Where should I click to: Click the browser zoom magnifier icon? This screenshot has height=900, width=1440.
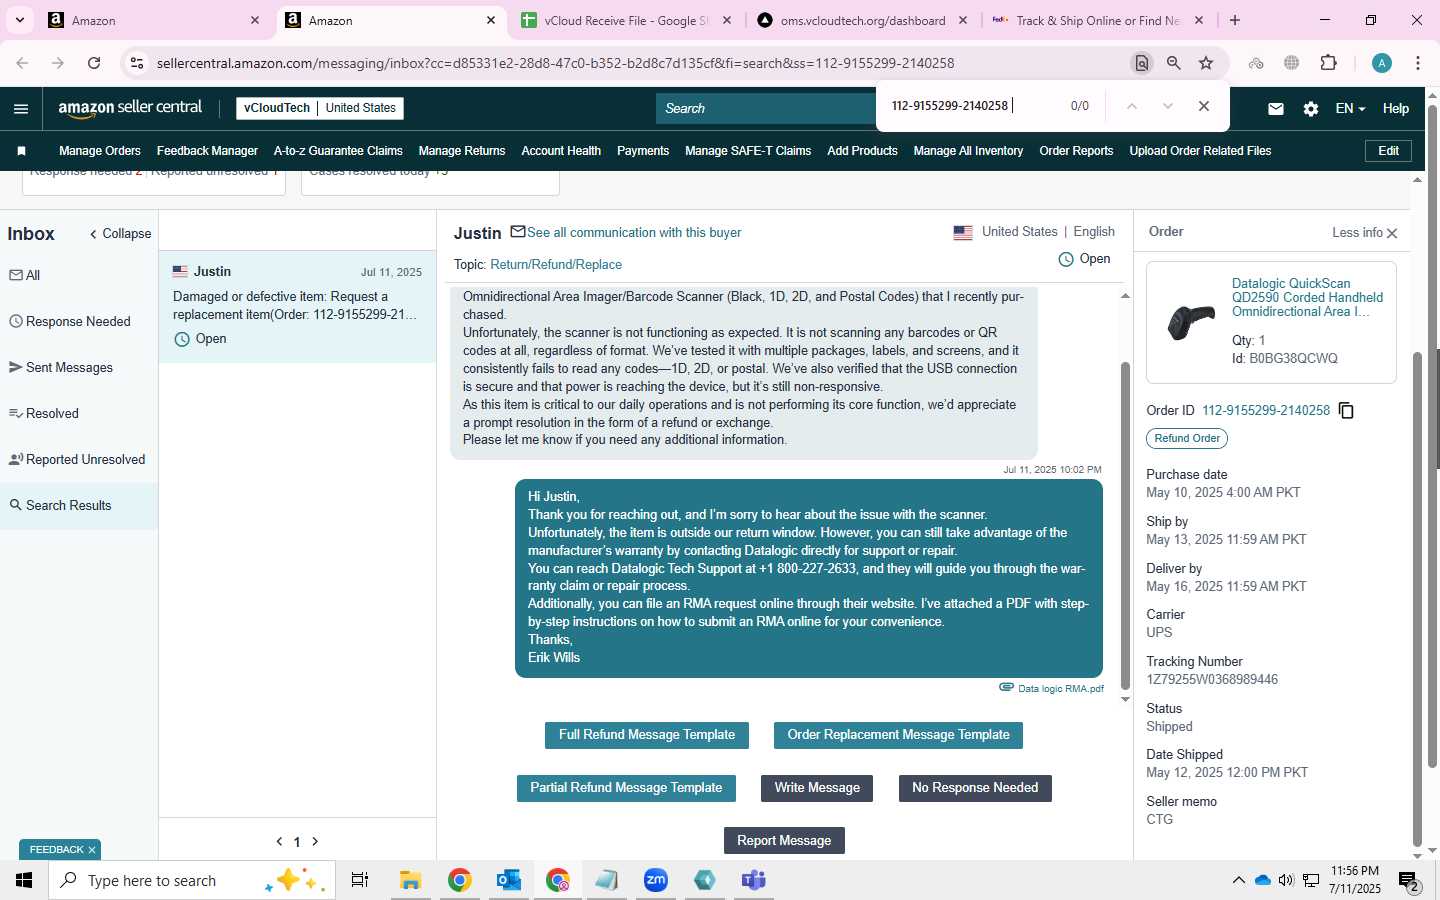[1174, 63]
